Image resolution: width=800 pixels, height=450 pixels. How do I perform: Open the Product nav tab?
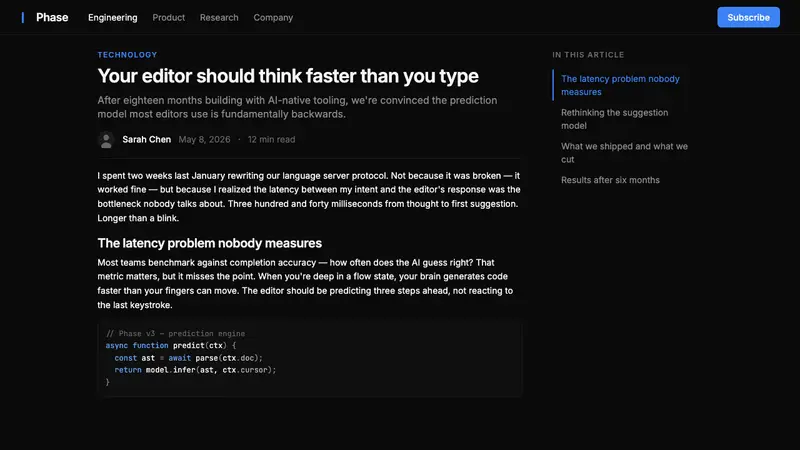point(168,17)
